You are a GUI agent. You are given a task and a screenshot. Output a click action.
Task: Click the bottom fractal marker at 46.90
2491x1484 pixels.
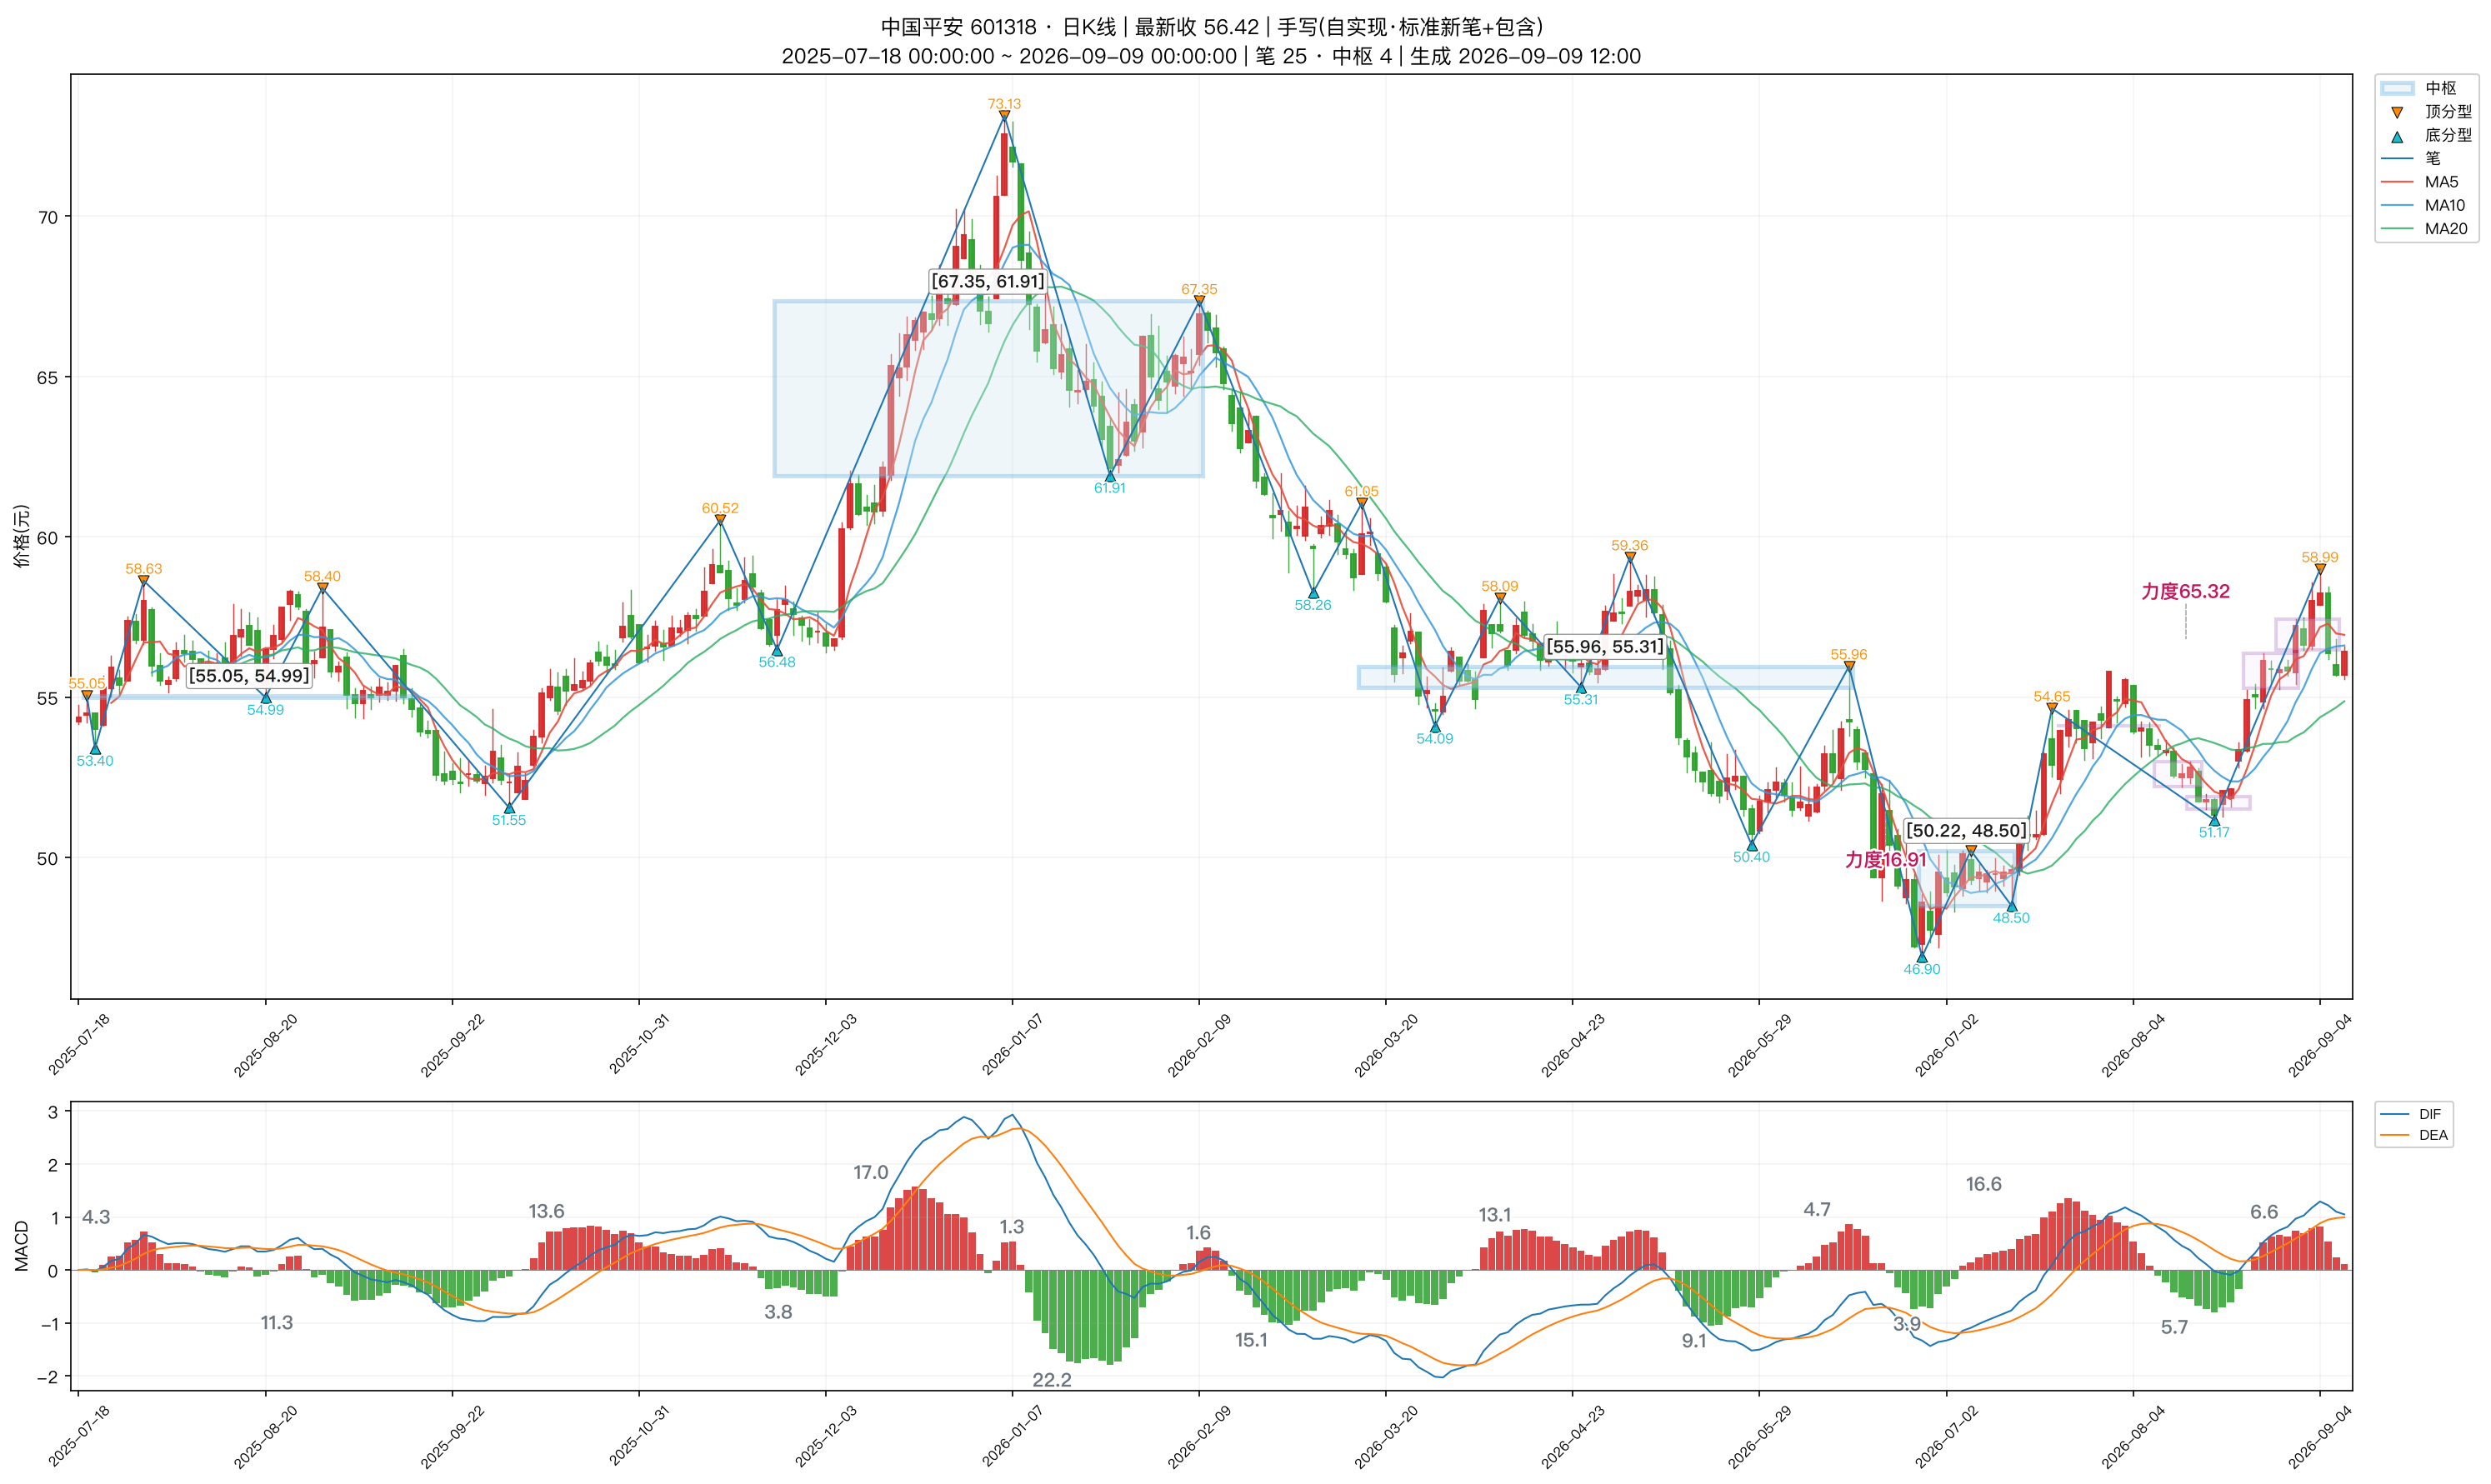click(1922, 957)
